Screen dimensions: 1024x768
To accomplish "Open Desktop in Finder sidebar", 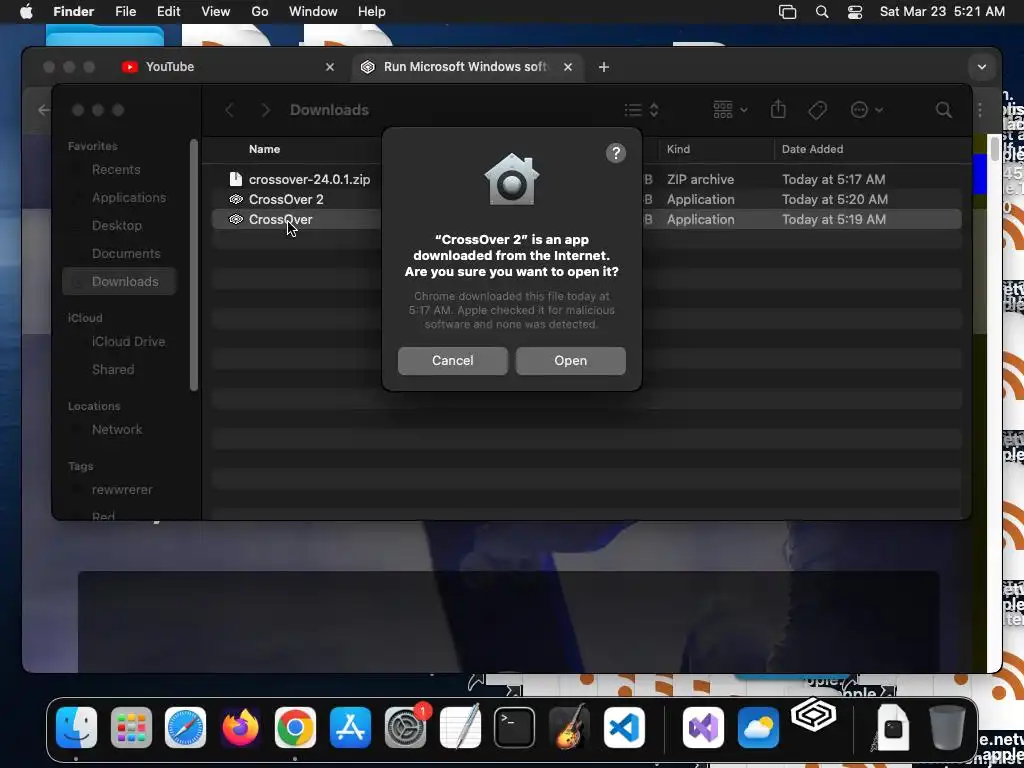I will [x=116, y=225].
